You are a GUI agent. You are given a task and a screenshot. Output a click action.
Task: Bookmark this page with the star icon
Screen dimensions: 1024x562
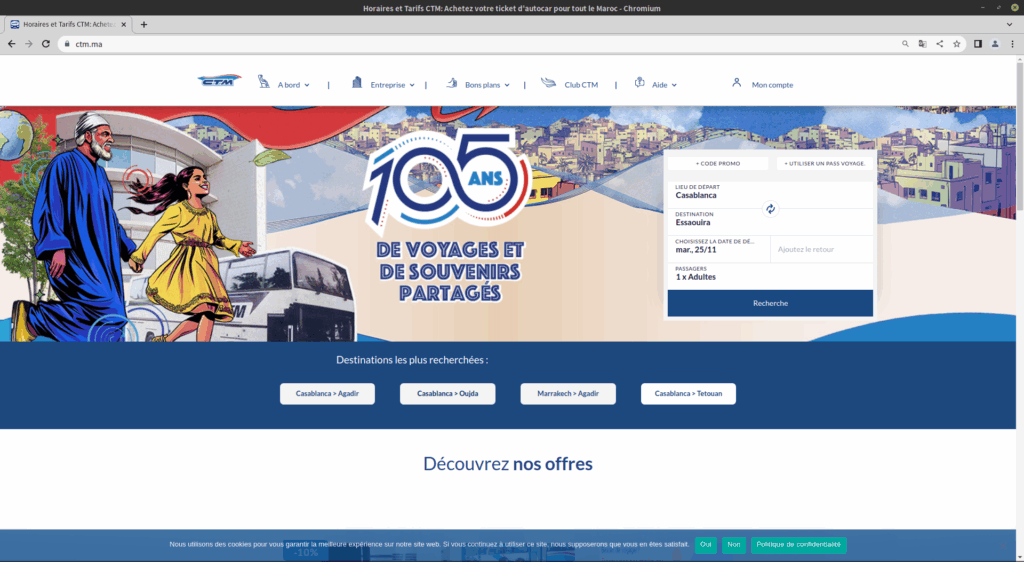[956, 44]
